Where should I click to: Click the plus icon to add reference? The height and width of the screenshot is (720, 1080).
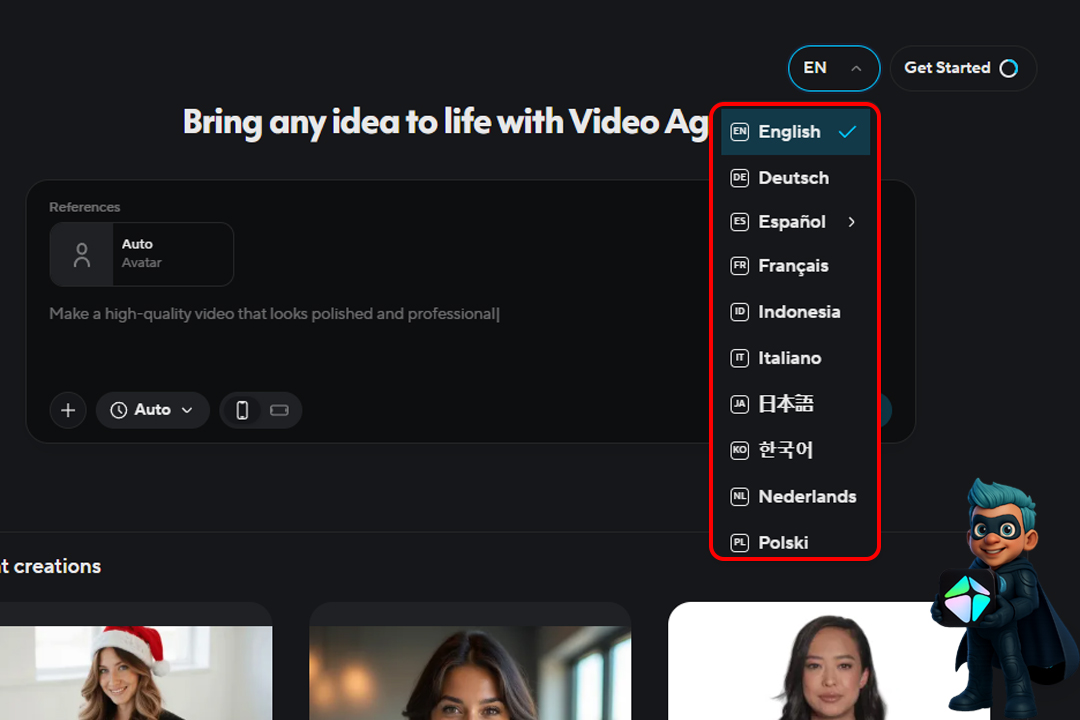(x=68, y=410)
